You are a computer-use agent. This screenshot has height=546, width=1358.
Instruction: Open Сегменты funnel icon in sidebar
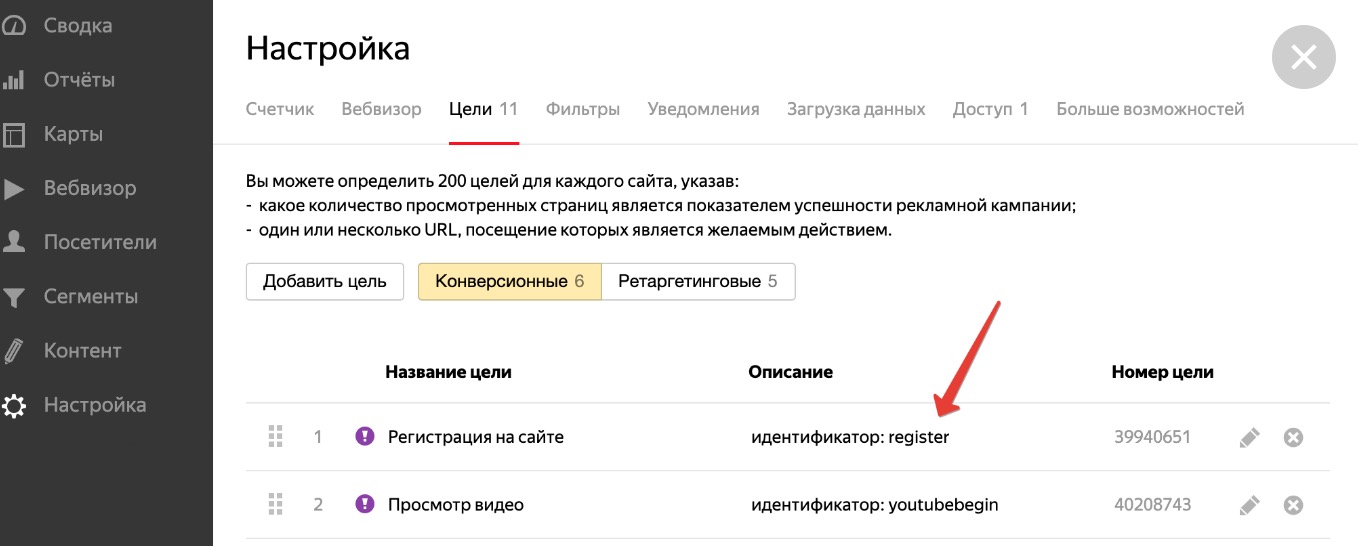point(13,297)
